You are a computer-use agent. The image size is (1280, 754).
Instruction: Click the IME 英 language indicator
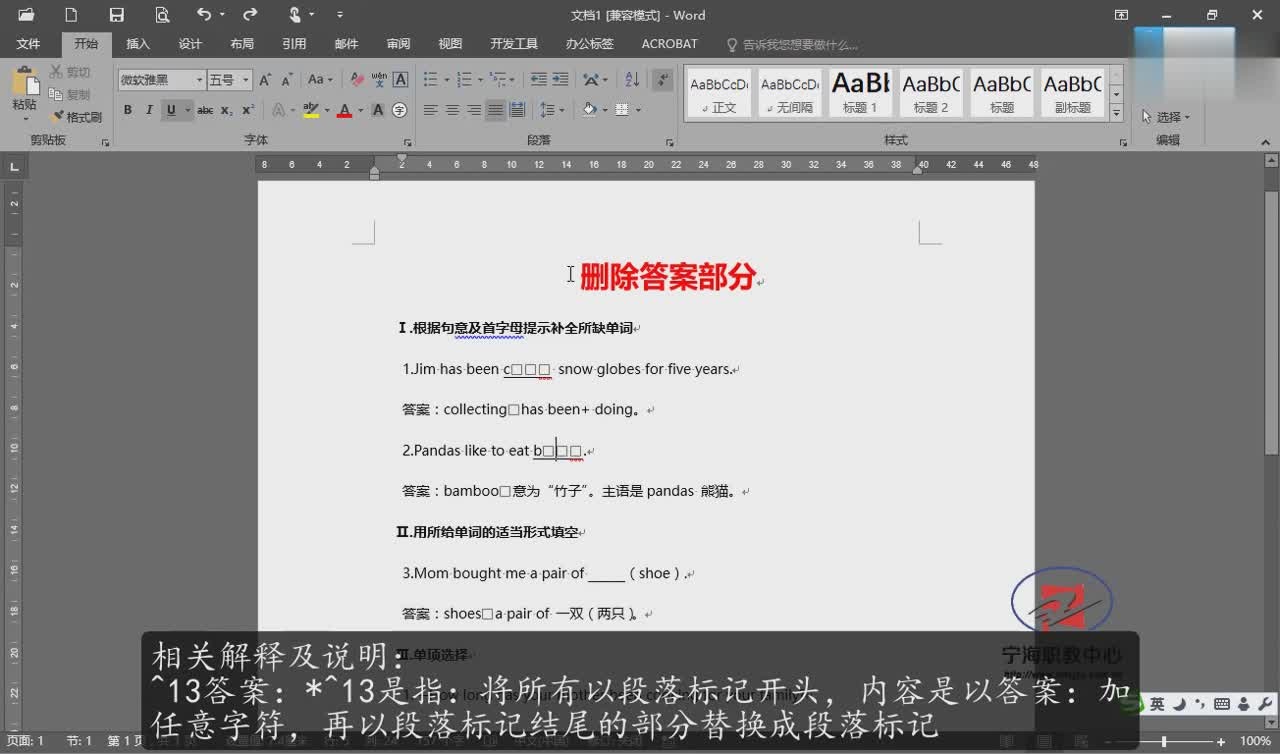(1157, 704)
